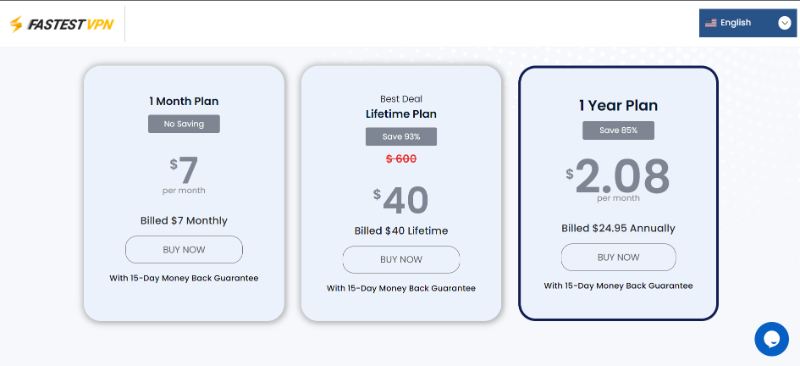Click the $2.08 per month price
The image size is (800, 366).
618,179
